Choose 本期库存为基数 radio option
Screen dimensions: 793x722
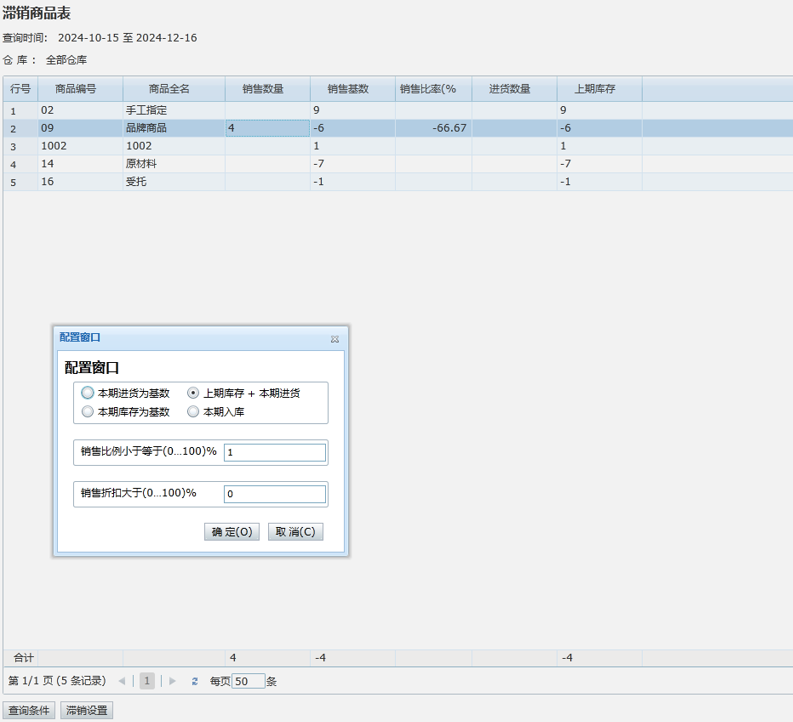88,411
